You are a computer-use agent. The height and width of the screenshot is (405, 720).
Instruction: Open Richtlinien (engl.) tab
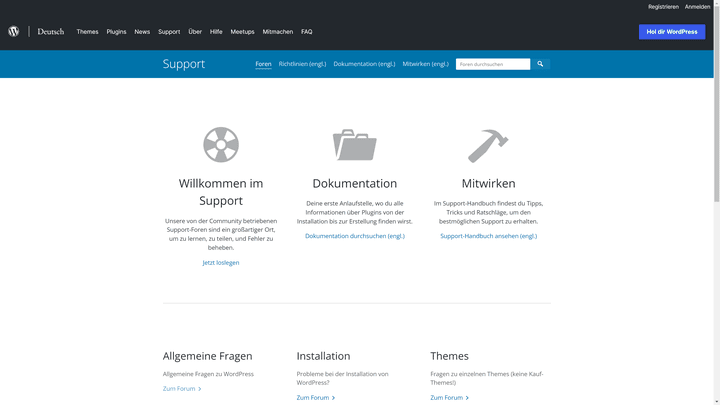click(x=302, y=64)
